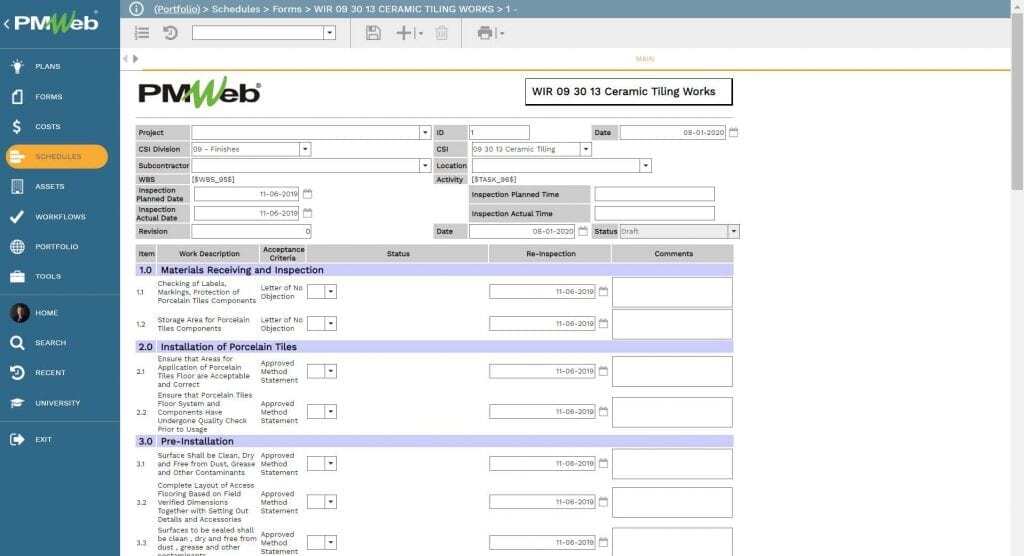Open calendar for top Date field
Screen dimensions: 1024x556
pyautogui.click(x=733, y=133)
